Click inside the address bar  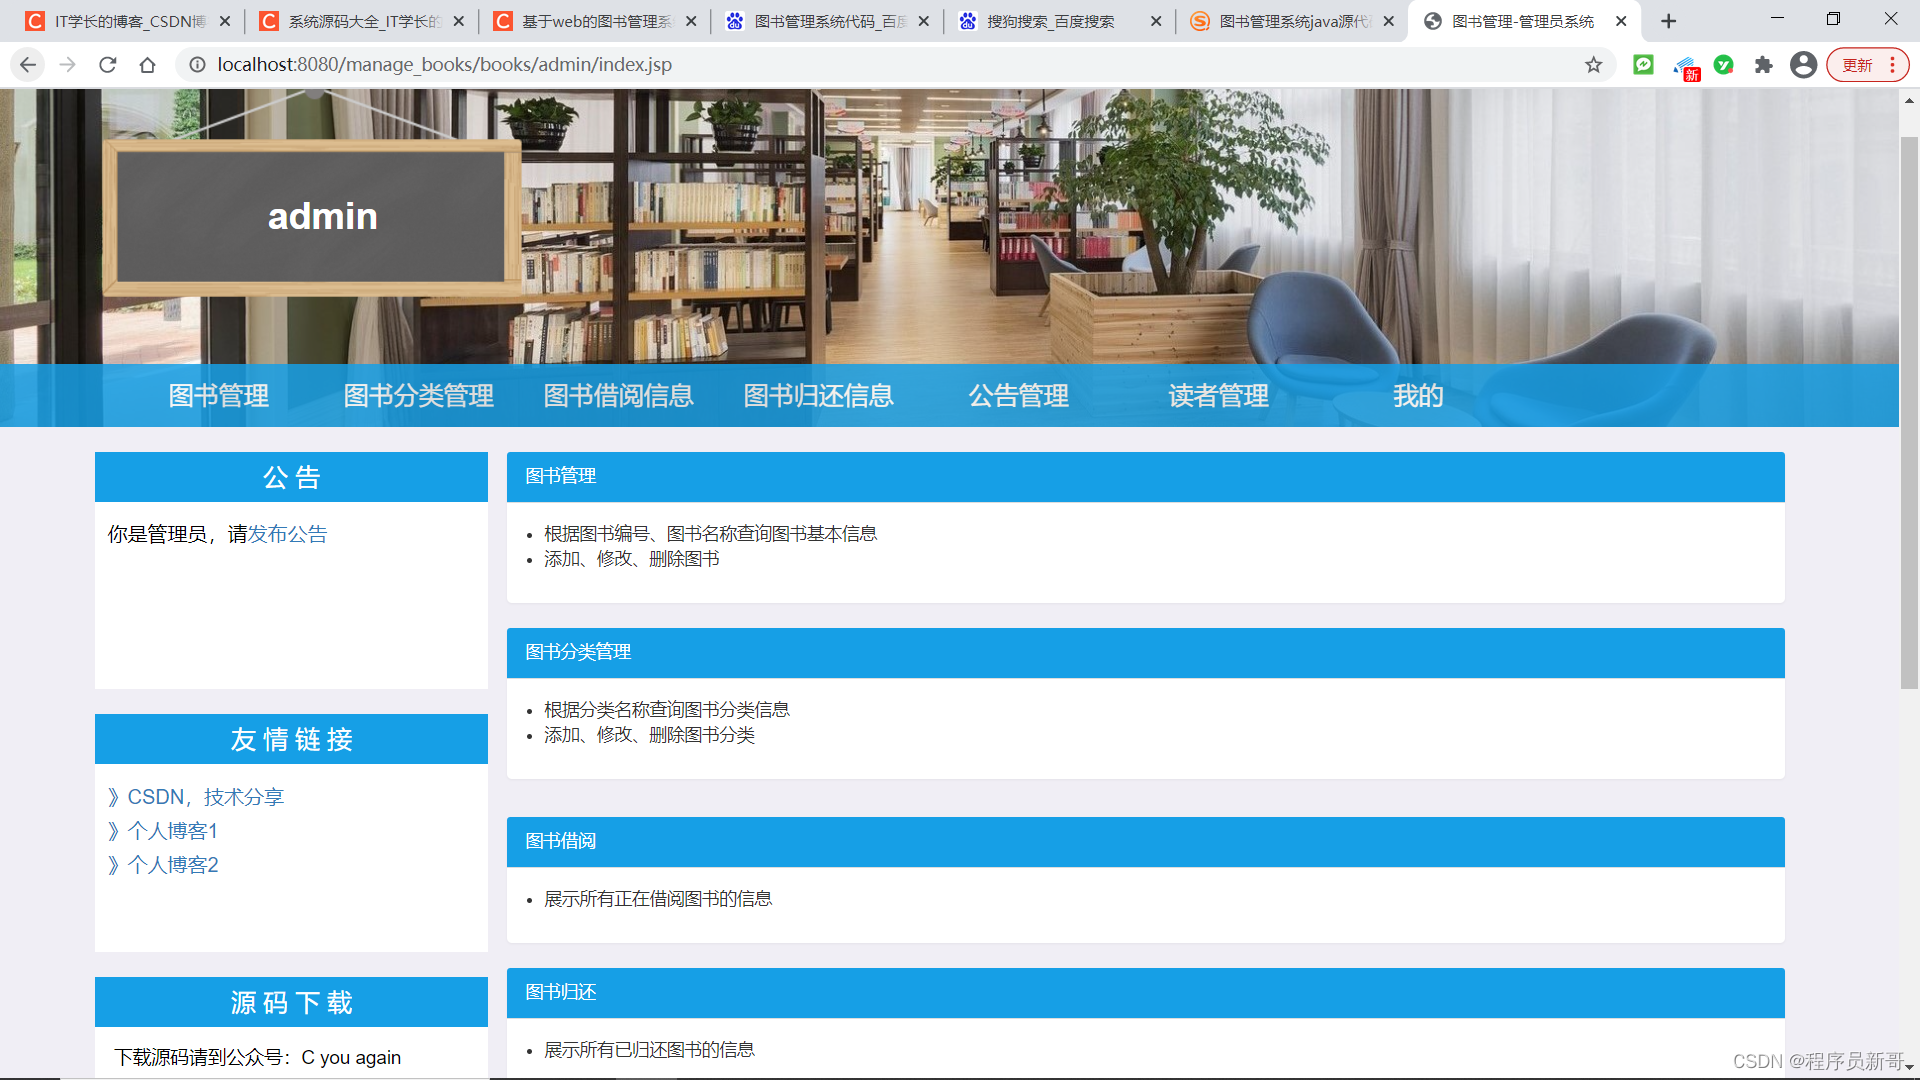tap(700, 64)
